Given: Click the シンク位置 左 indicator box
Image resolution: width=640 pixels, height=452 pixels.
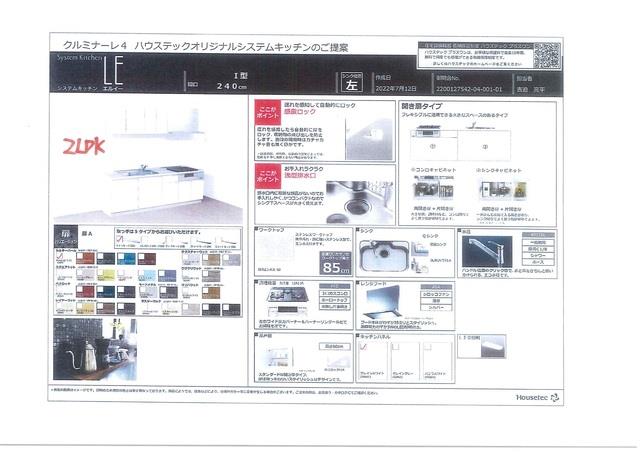Looking at the screenshot, I should point(351,83).
